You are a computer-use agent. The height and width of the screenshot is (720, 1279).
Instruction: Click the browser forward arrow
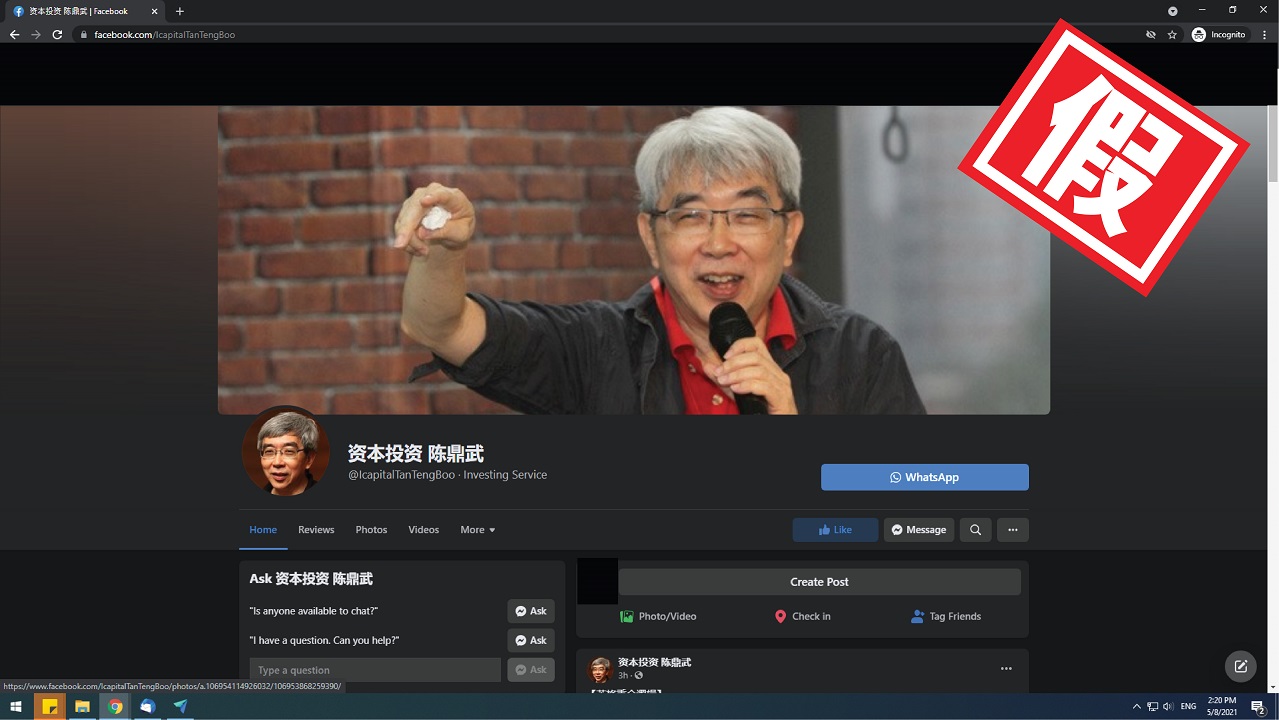coord(36,34)
